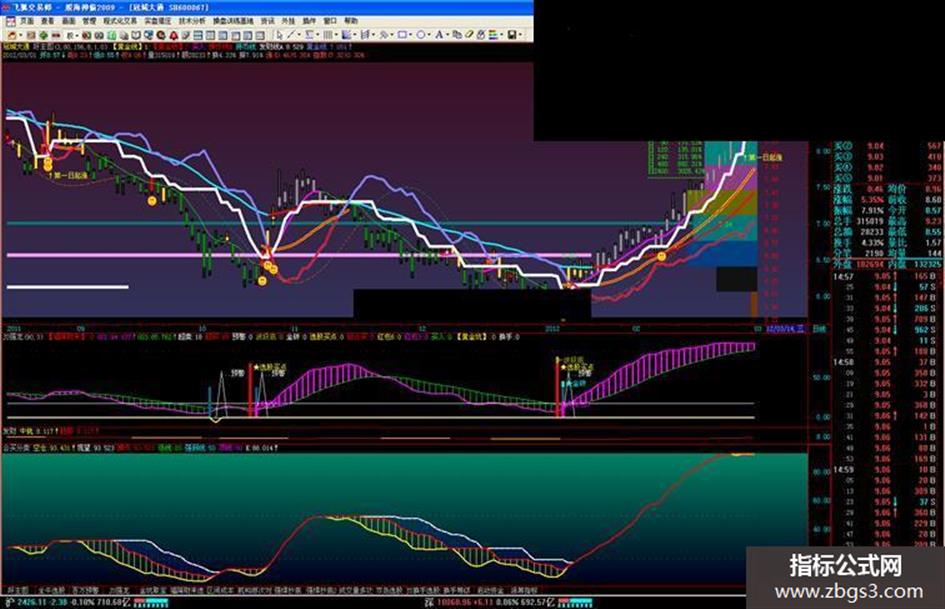Open the 操盘训练基地 menu
Viewport: 945px width, 609px height.
click(233, 21)
